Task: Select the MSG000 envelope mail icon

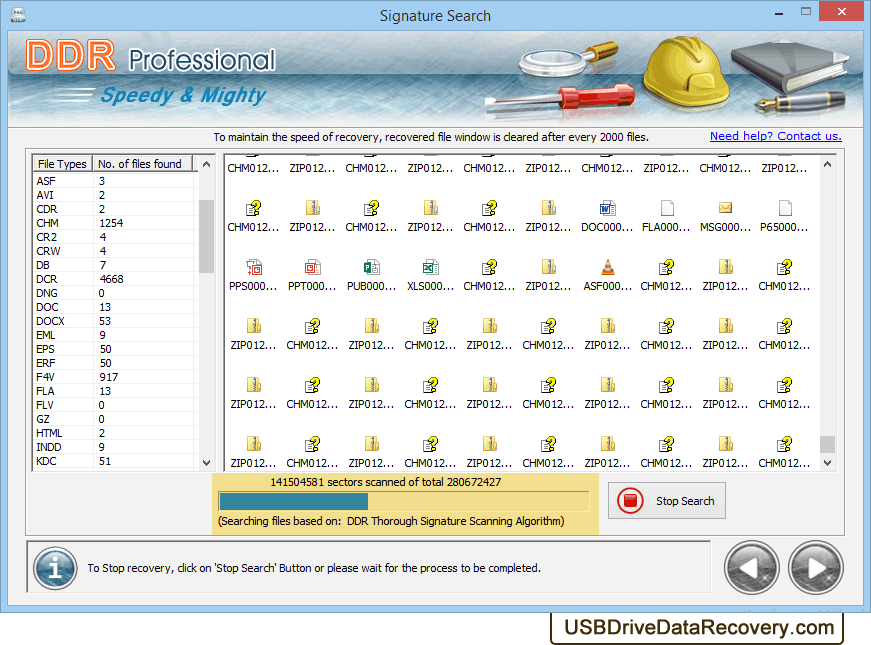Action: [725, 208]
